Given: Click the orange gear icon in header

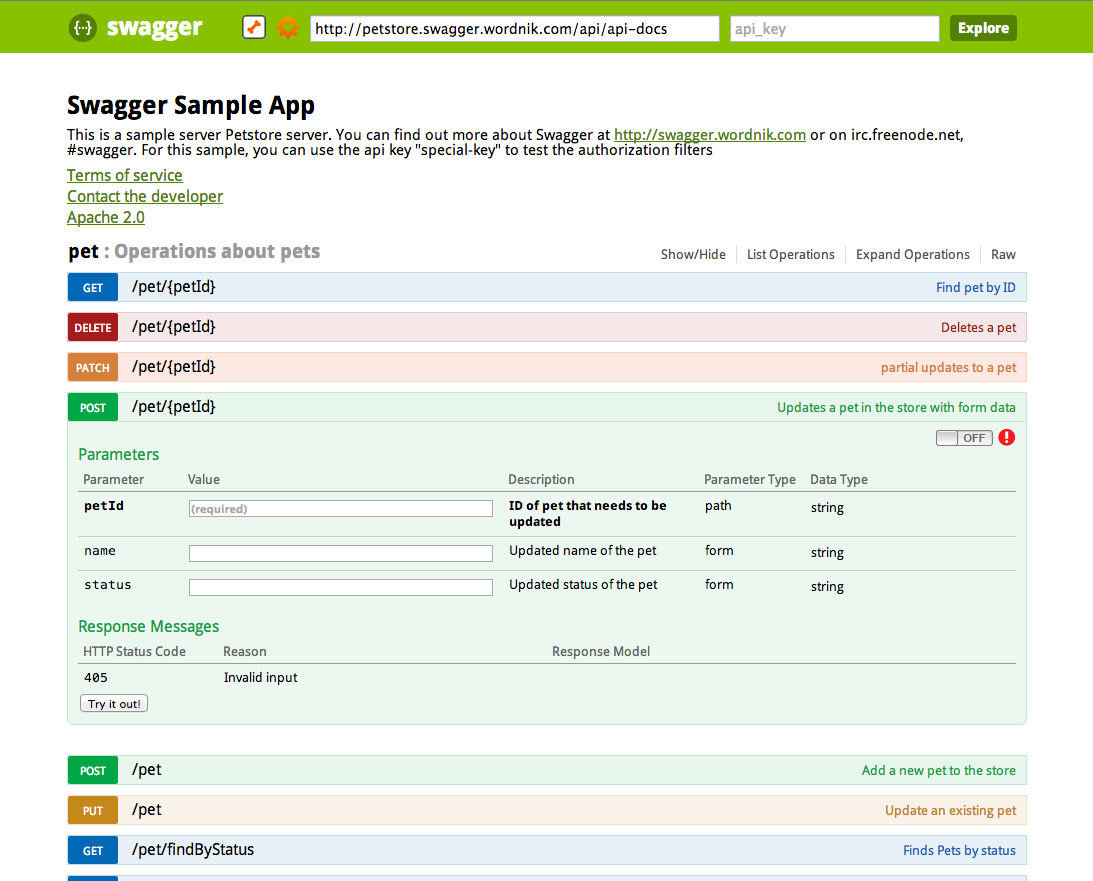Looking at the screenshot, I should coord(287,28).
